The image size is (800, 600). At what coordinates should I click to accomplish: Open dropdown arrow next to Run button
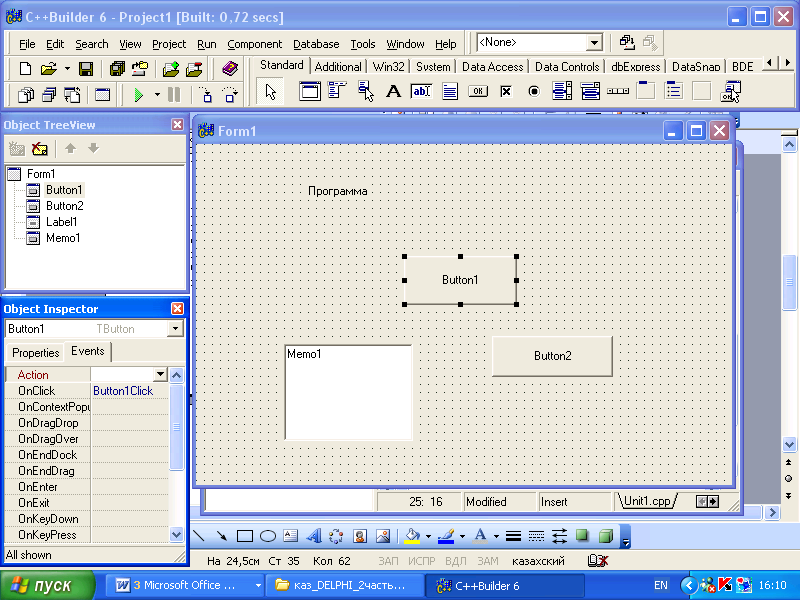(157, 95)
